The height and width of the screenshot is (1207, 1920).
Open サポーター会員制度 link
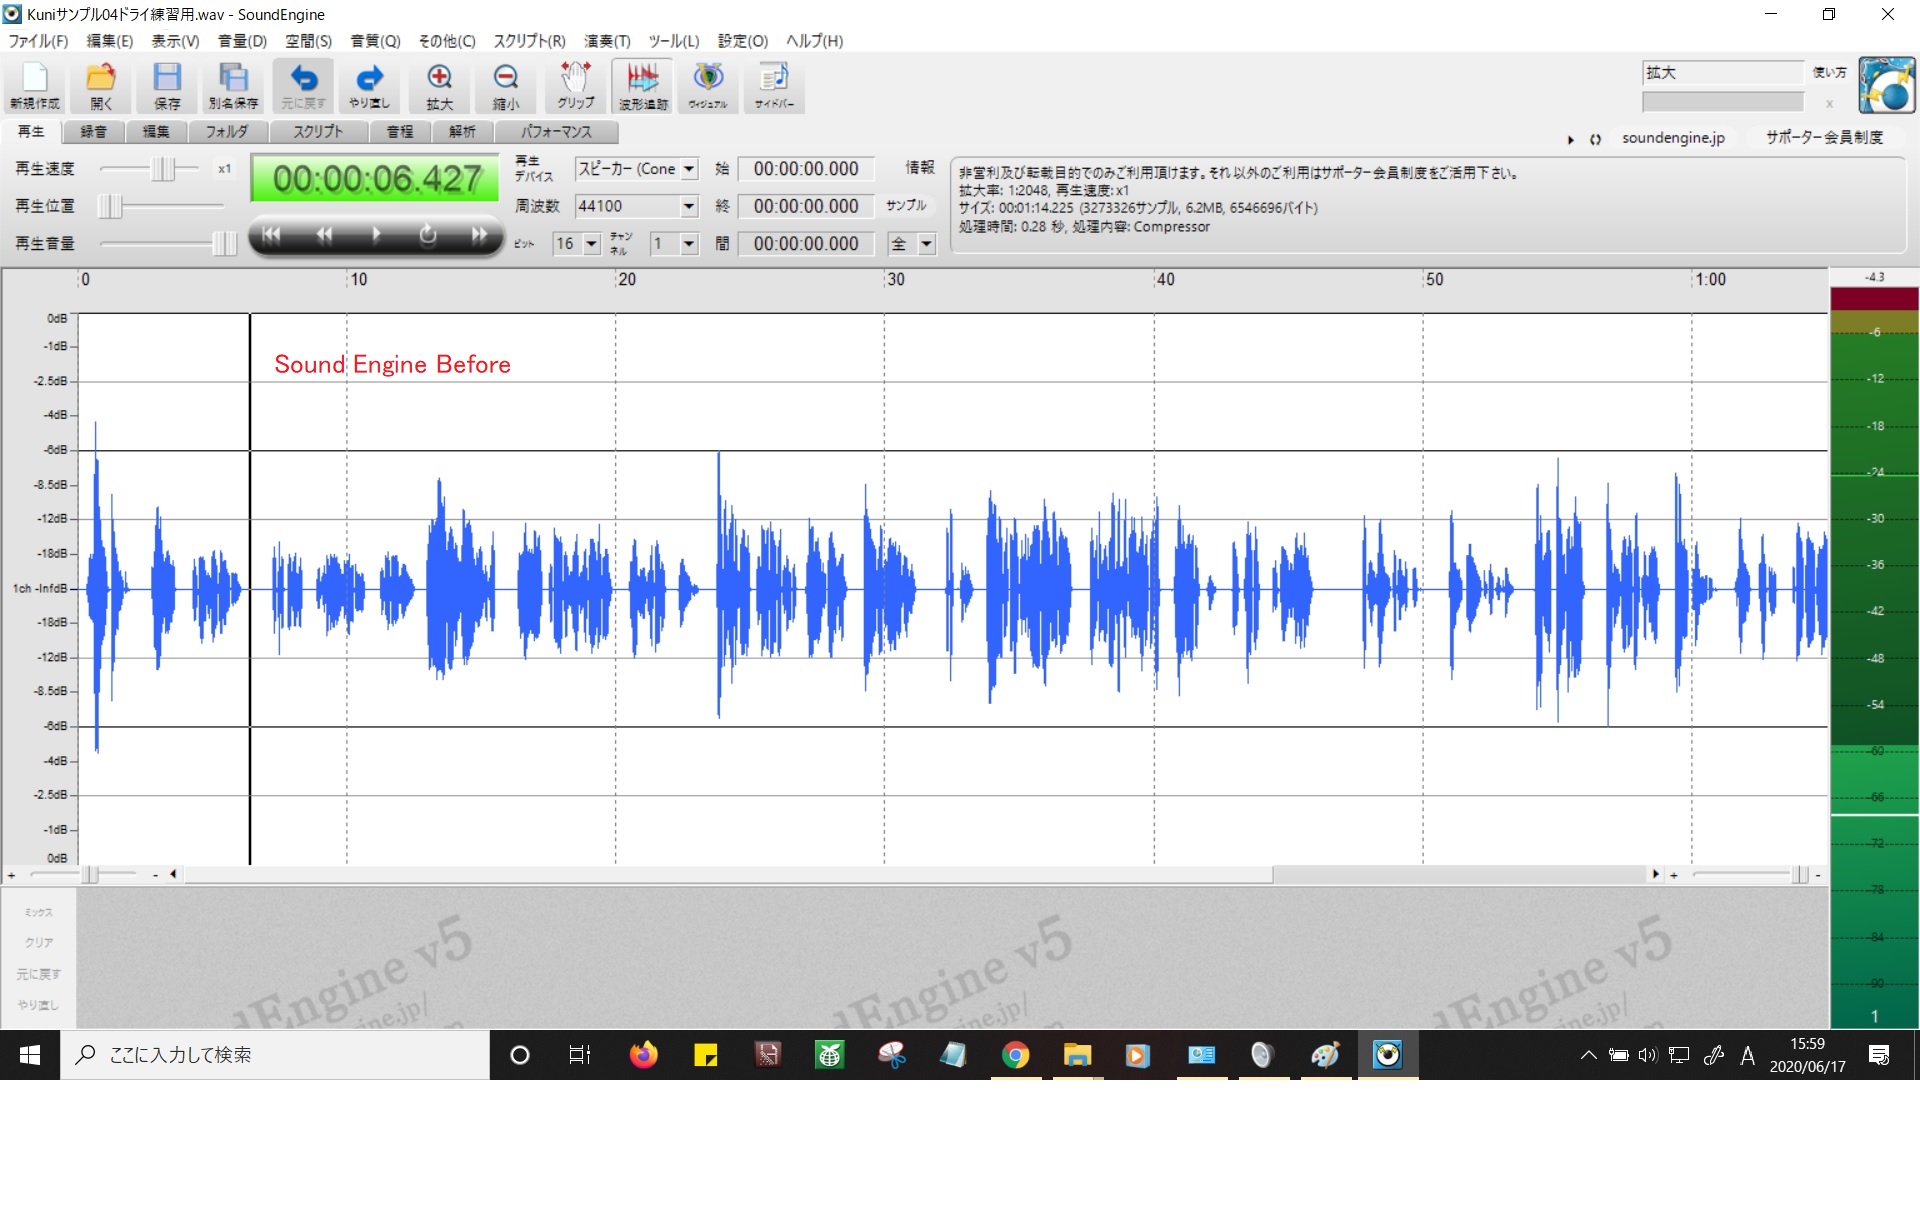(1824, 138)
